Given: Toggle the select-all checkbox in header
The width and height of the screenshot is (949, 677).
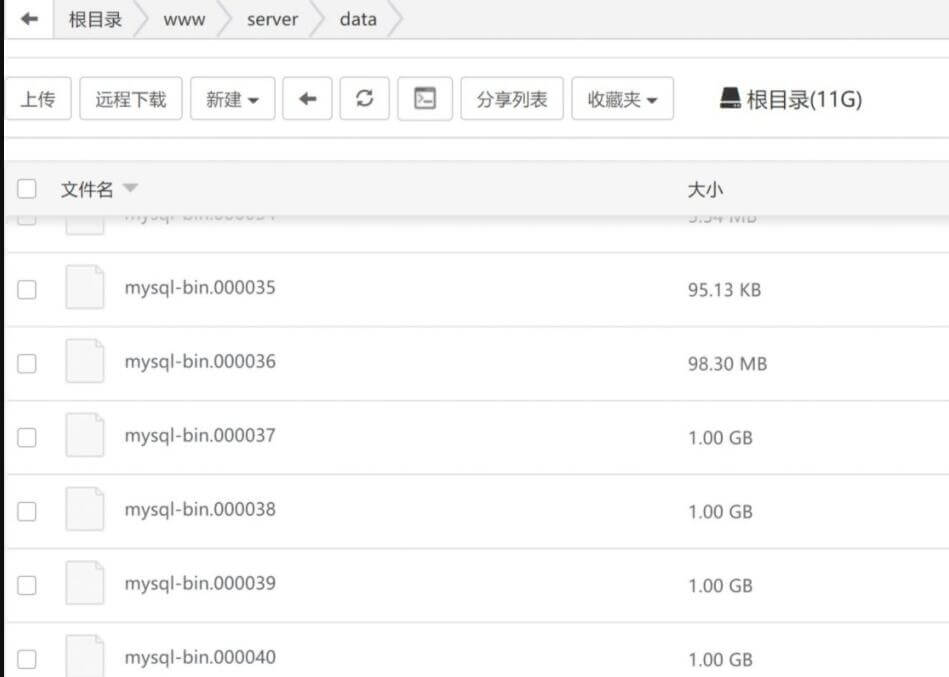Looking at the screenshot, I should (x=27, y=189).
